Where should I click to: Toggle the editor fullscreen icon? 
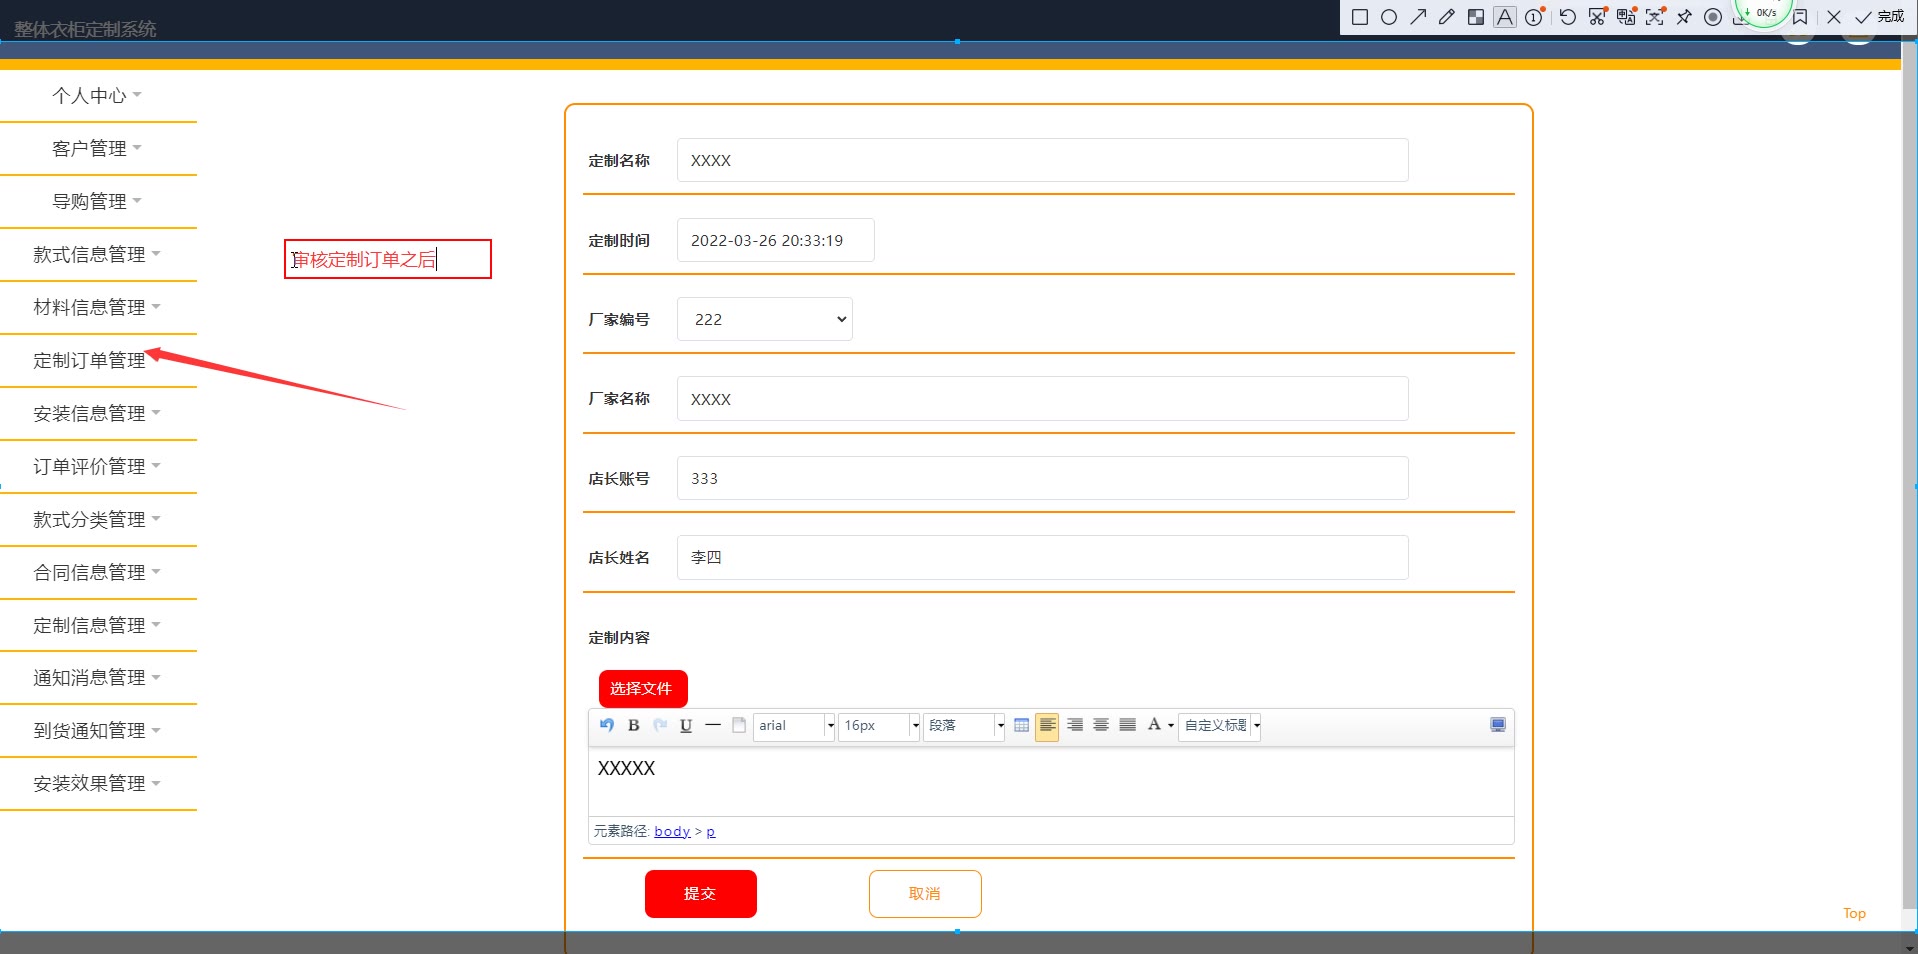coord(1497,726)
